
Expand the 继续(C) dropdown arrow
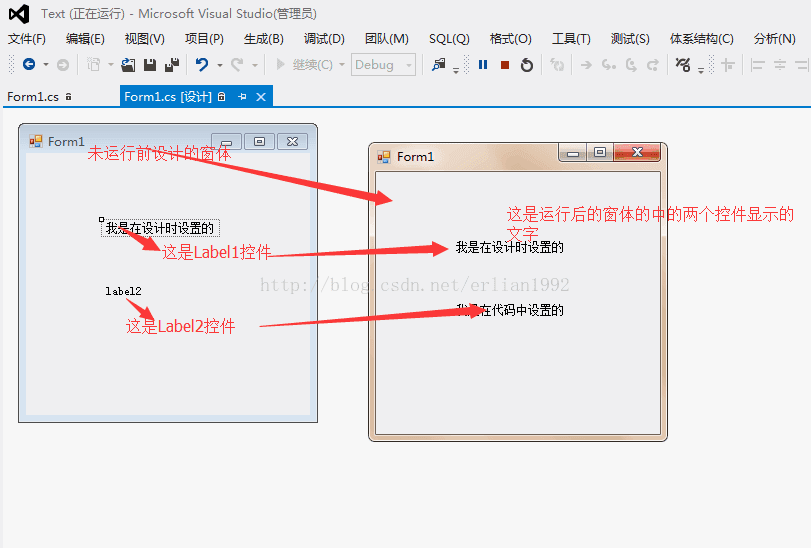[x=342, y=65]
